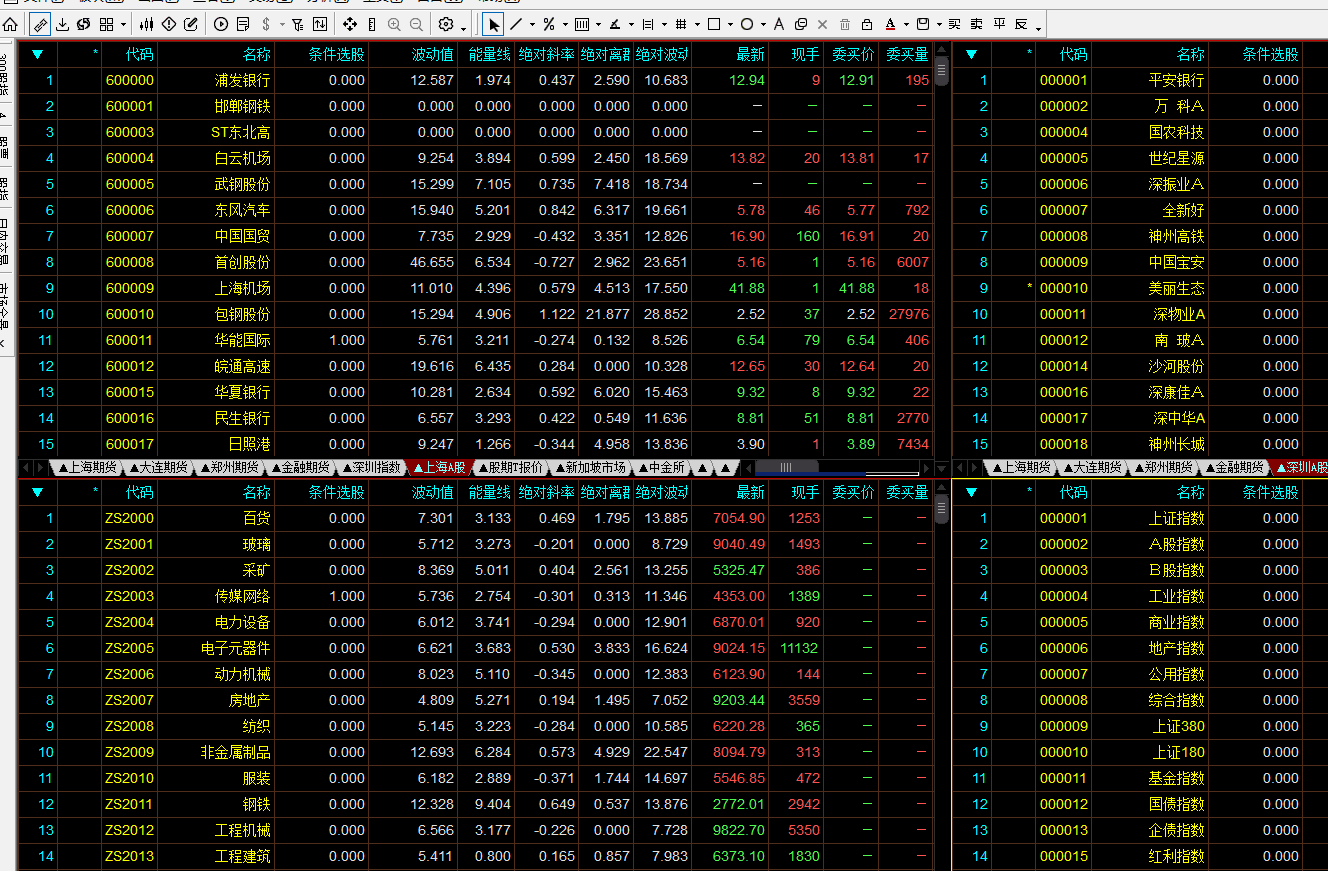Expand the rectangle shape tool dropdown
Viewport: 1328px width, 871px height.
730,25
